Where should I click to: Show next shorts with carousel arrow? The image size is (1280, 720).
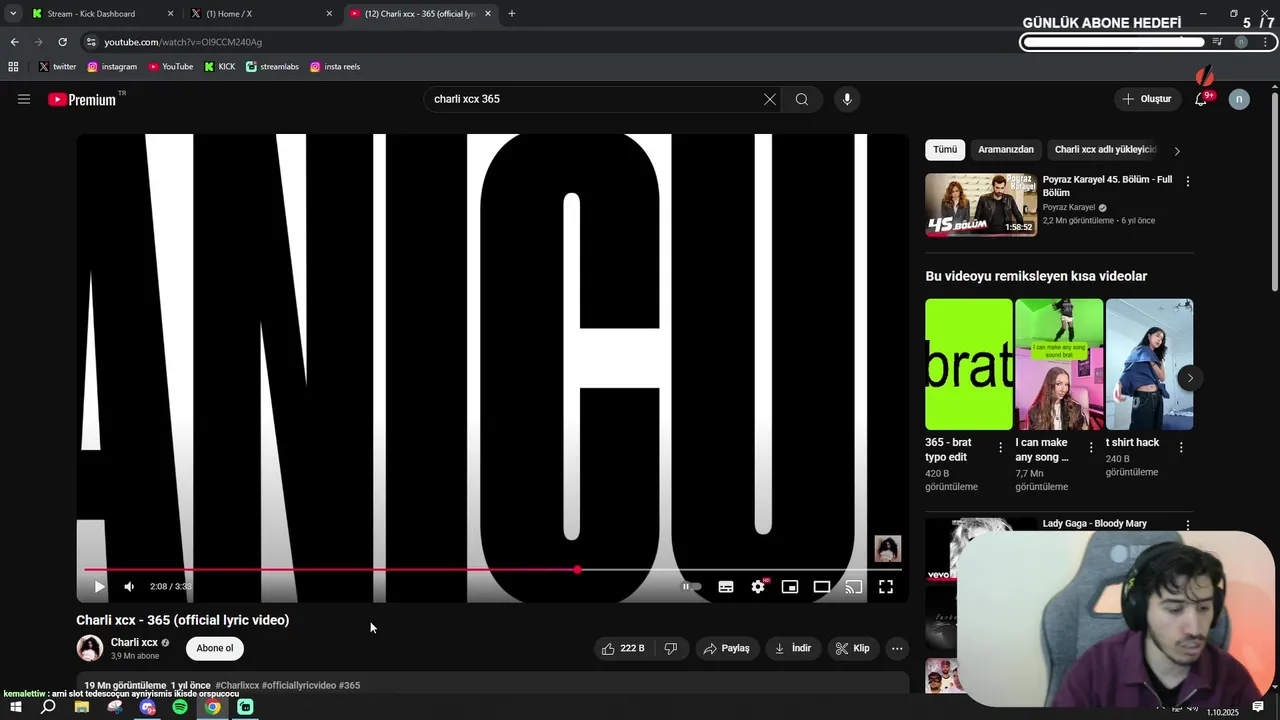[x=1189, y=377]
